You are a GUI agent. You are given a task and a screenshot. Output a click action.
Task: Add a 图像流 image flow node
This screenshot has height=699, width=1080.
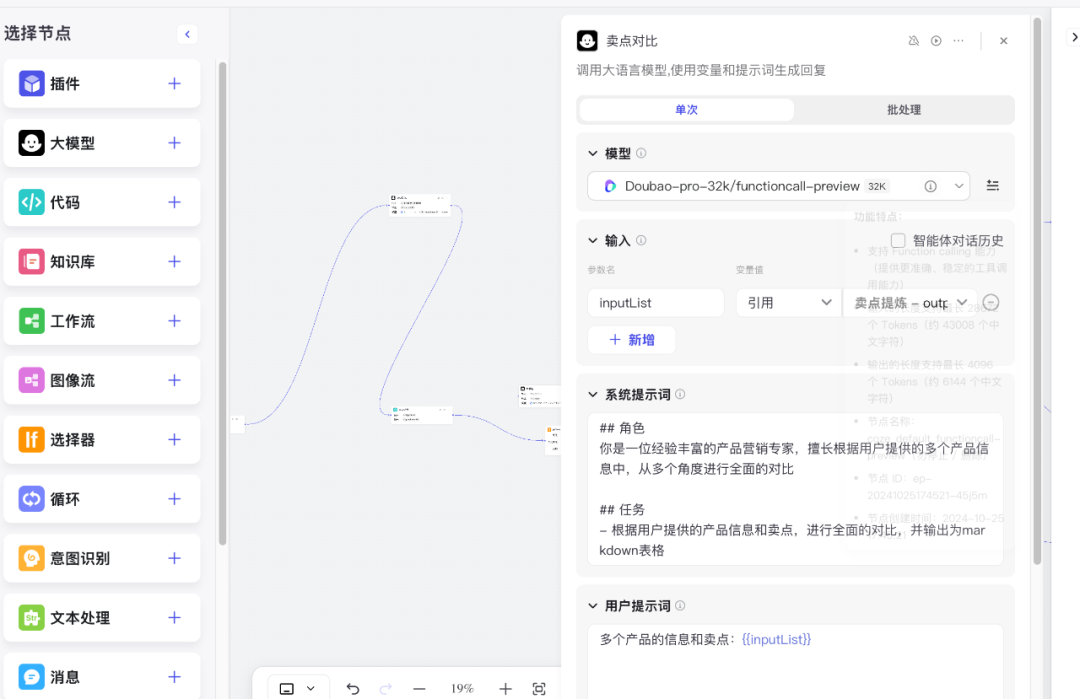174,380
